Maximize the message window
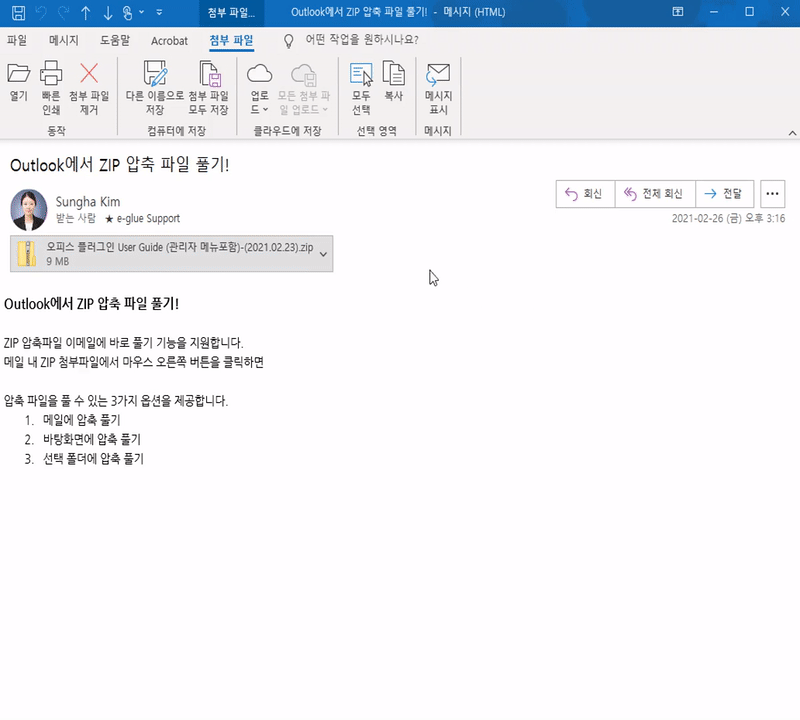Viewport: 800px width, 720px height. pyautogui.click(x=749, y=12)
